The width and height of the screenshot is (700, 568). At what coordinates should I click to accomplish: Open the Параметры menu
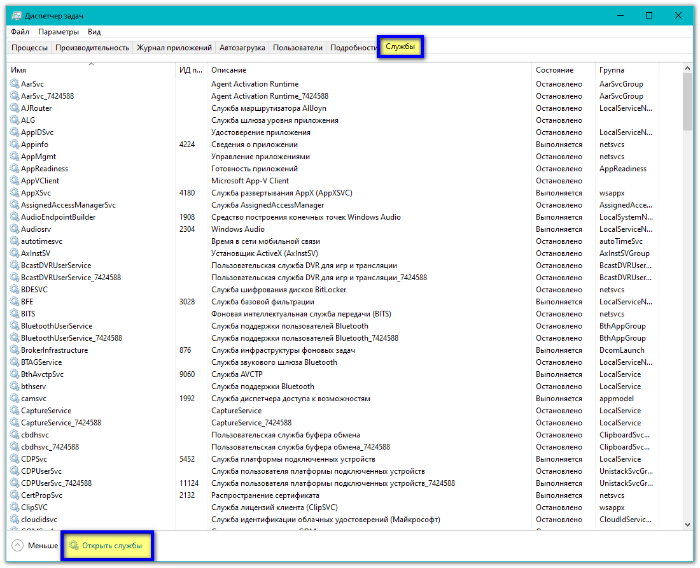[59, 32]
